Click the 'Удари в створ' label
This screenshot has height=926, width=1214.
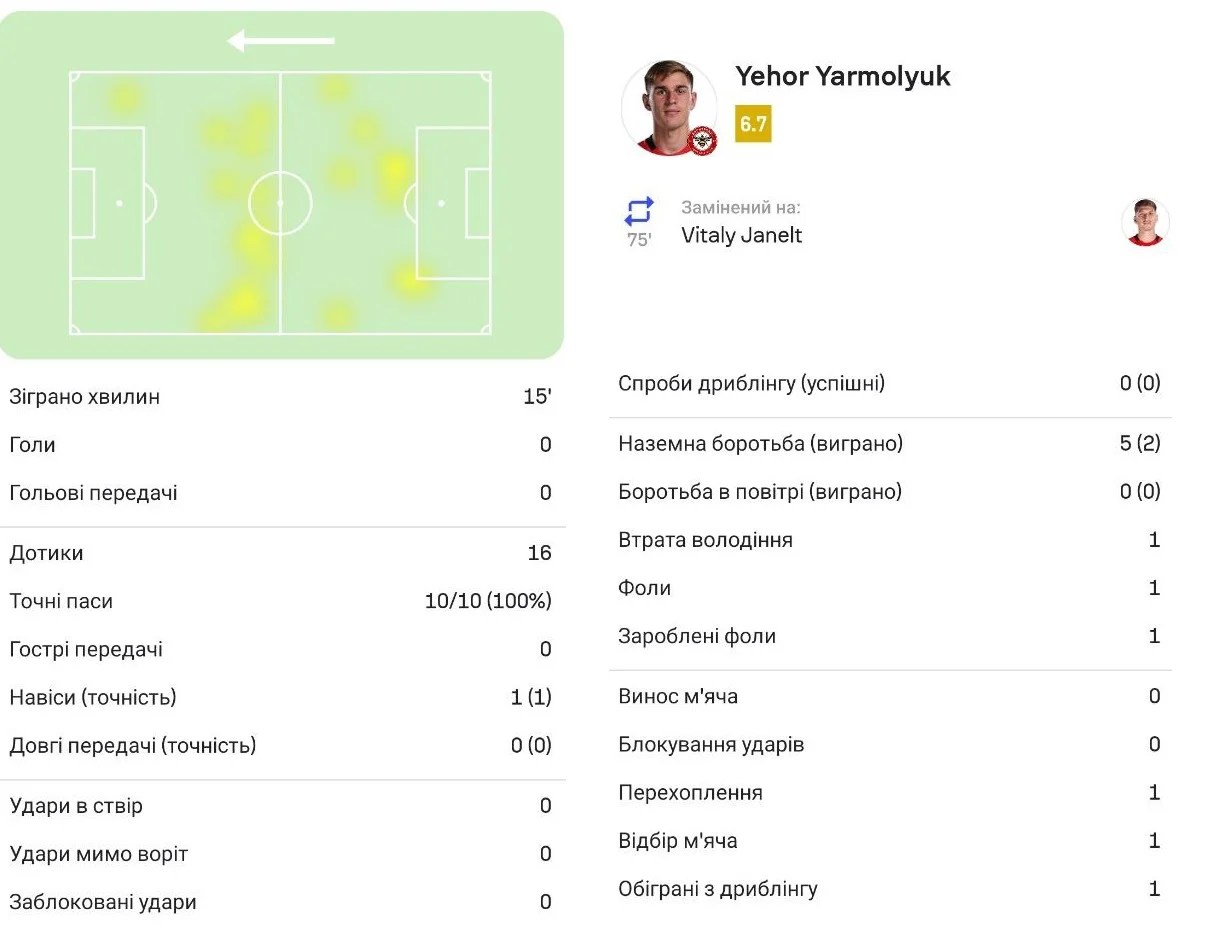[76, 806]
